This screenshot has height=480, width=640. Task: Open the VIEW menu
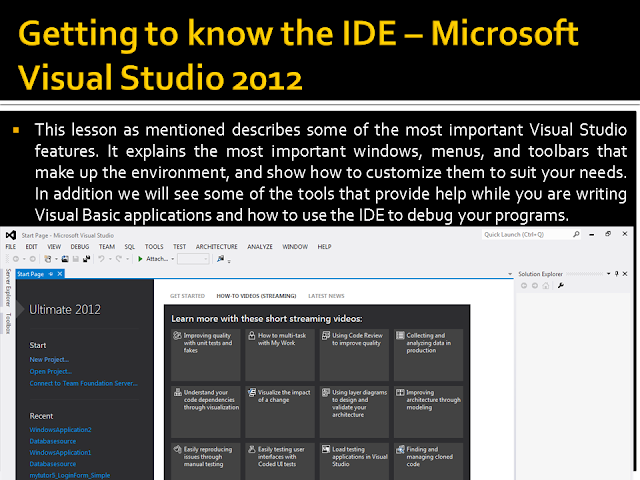tap(54, 247)
